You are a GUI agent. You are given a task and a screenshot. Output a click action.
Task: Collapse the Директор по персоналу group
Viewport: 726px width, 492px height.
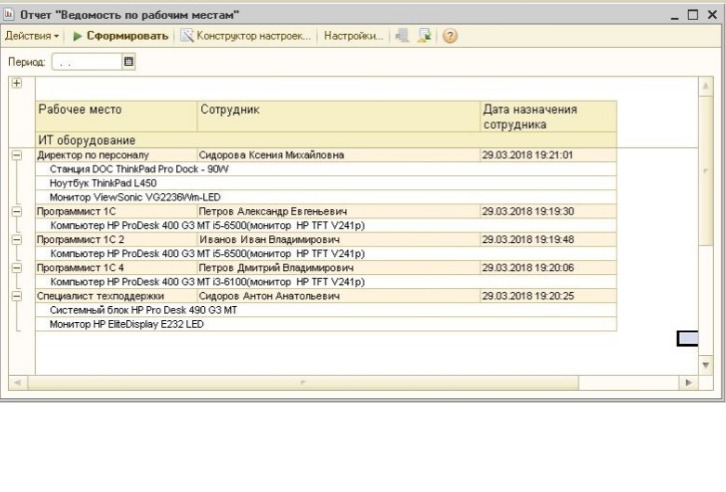click(15, 155)
